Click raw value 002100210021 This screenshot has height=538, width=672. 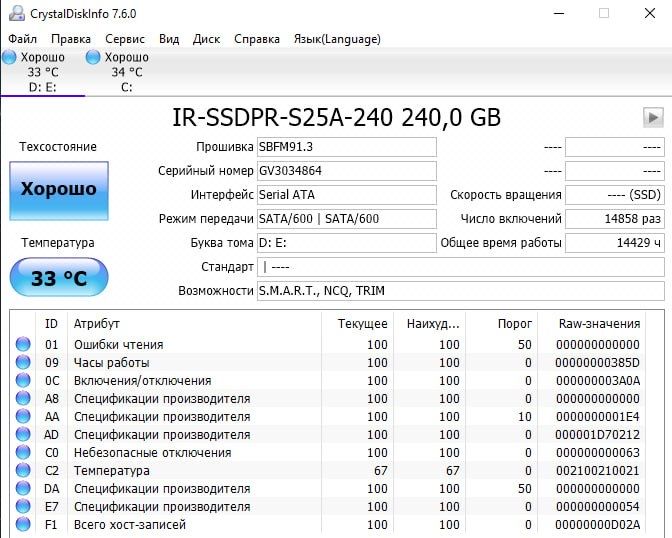597,471
